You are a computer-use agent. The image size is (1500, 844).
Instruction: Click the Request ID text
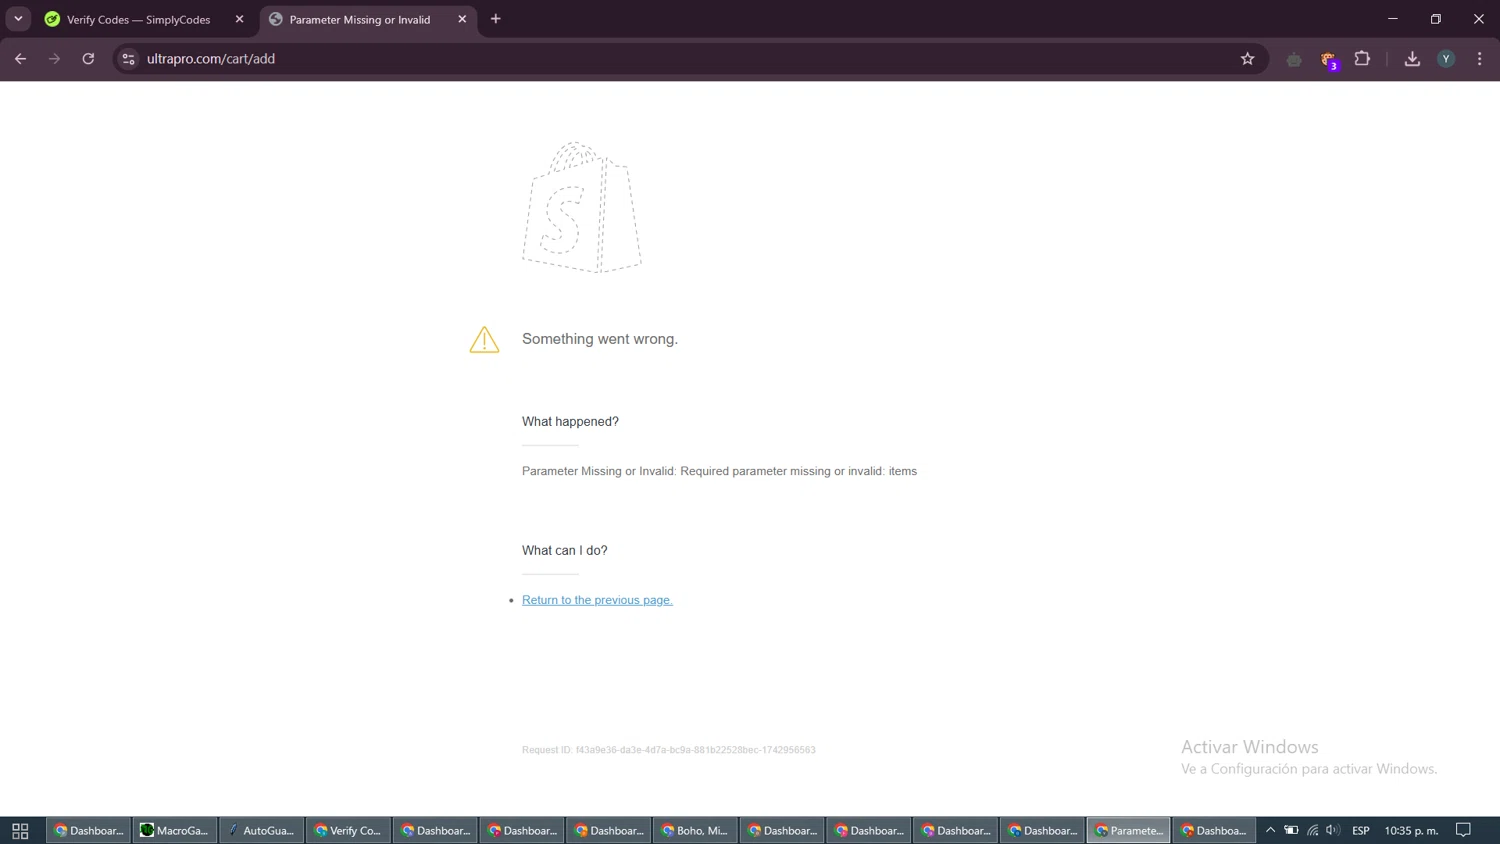tap(668, 750)
